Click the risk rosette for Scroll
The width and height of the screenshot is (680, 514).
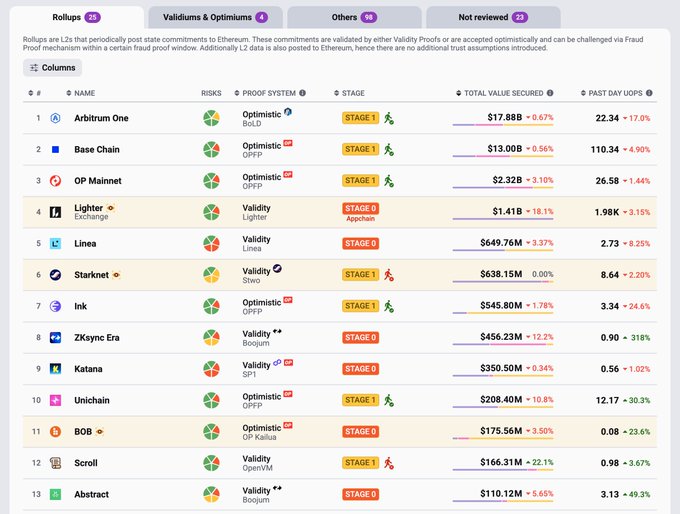click(x=211, y=463)
